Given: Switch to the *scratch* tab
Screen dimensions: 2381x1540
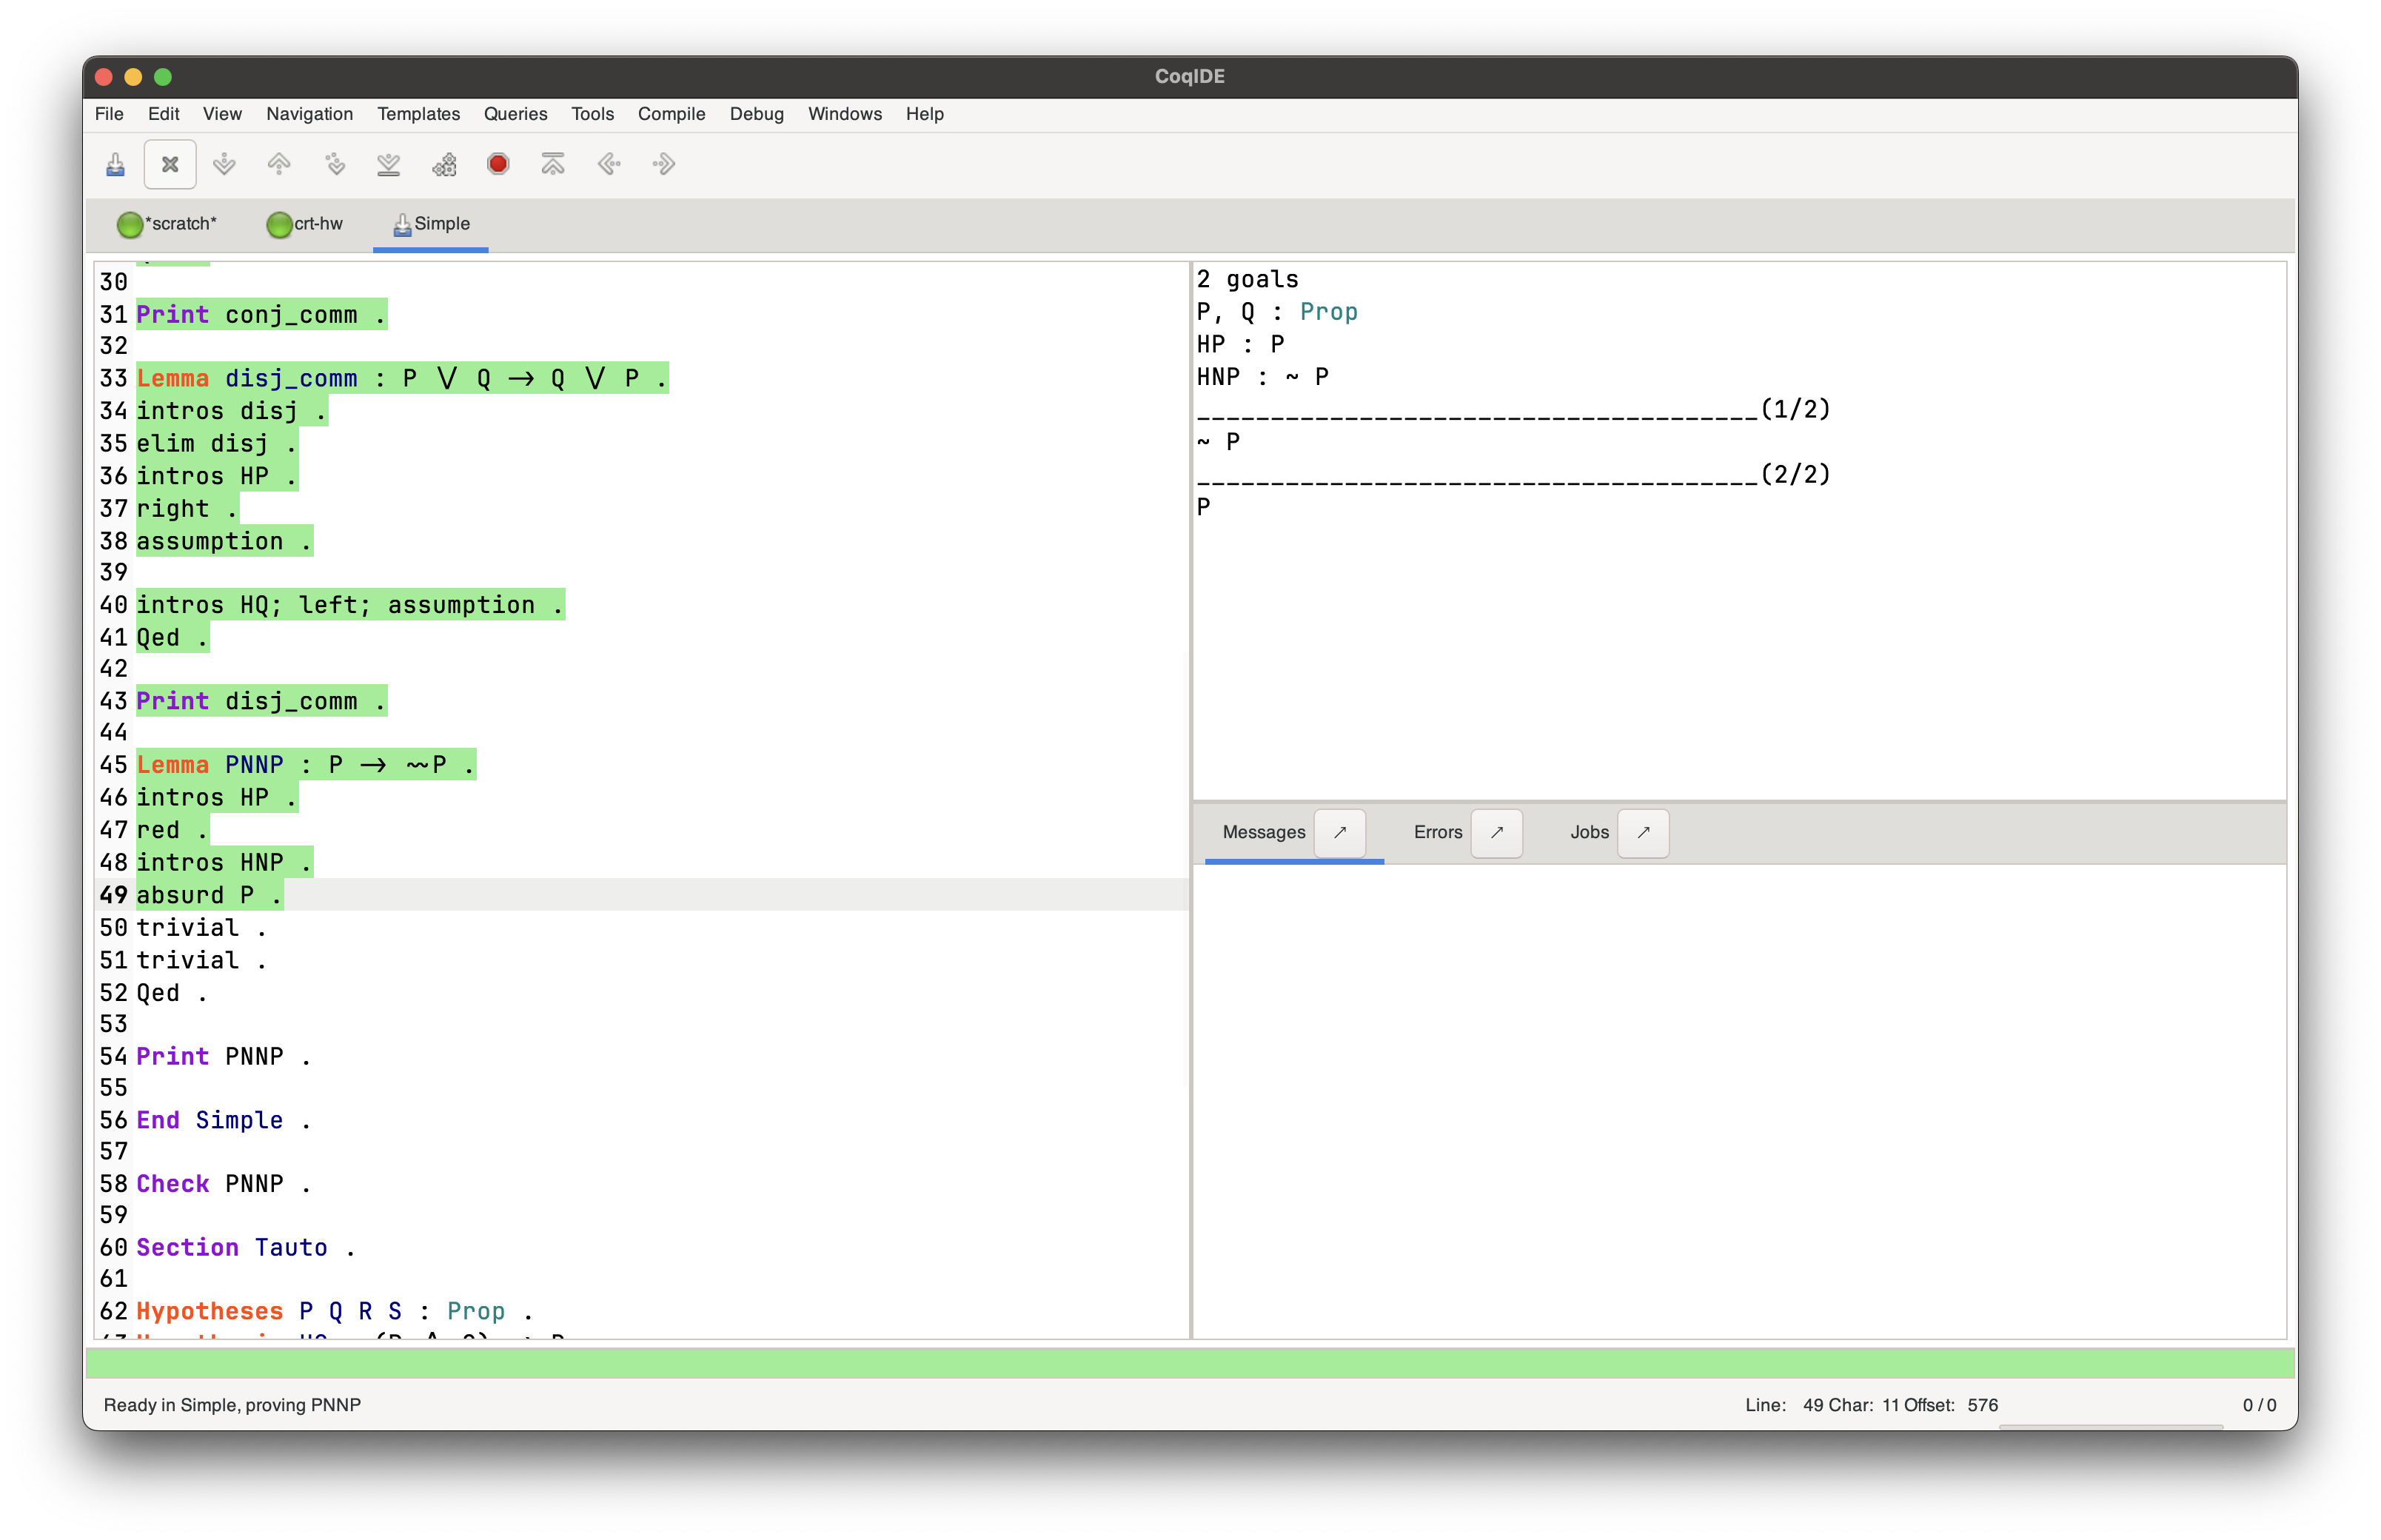Looking at the screenshot, I should point(167,224).
